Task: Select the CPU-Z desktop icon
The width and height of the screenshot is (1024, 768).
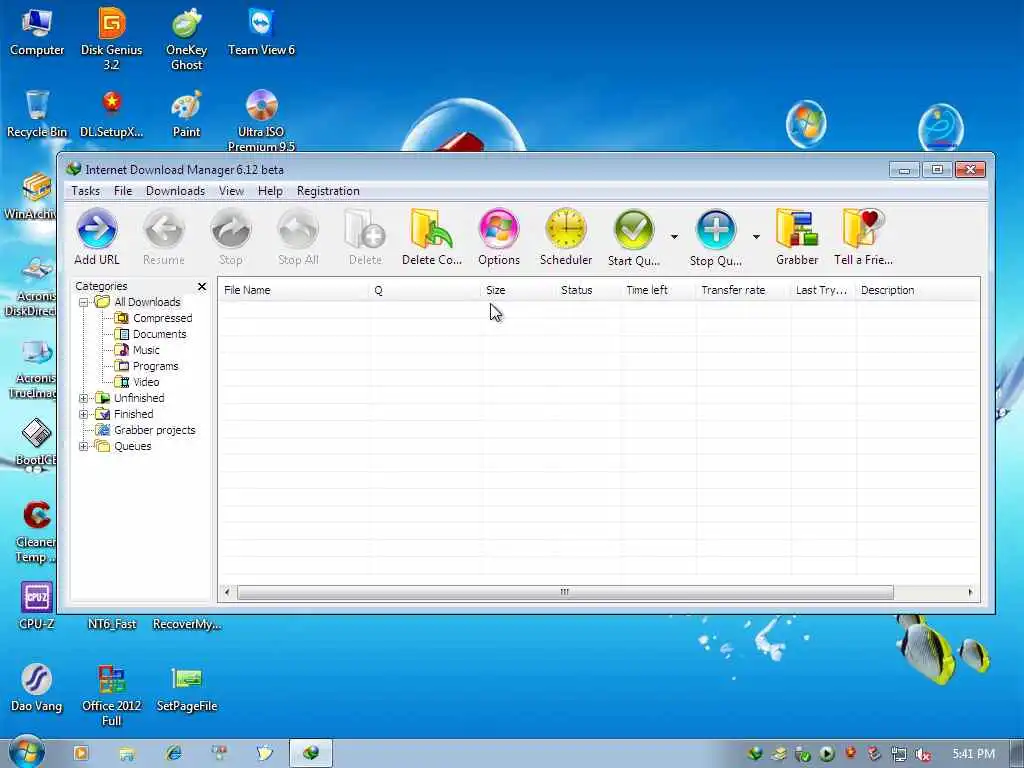Action: tap(37, 605)
